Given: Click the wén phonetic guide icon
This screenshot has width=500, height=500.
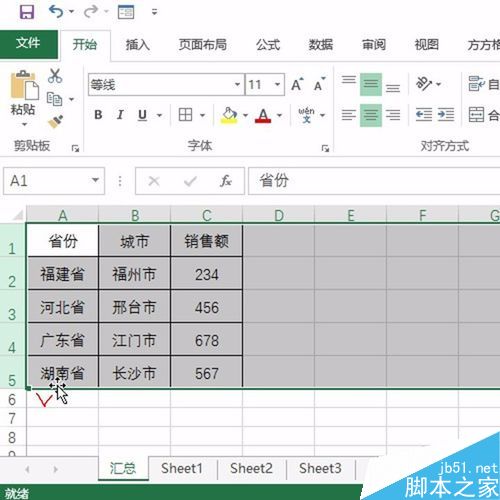Looking at the screenshot, I should [x=306, y=115].
